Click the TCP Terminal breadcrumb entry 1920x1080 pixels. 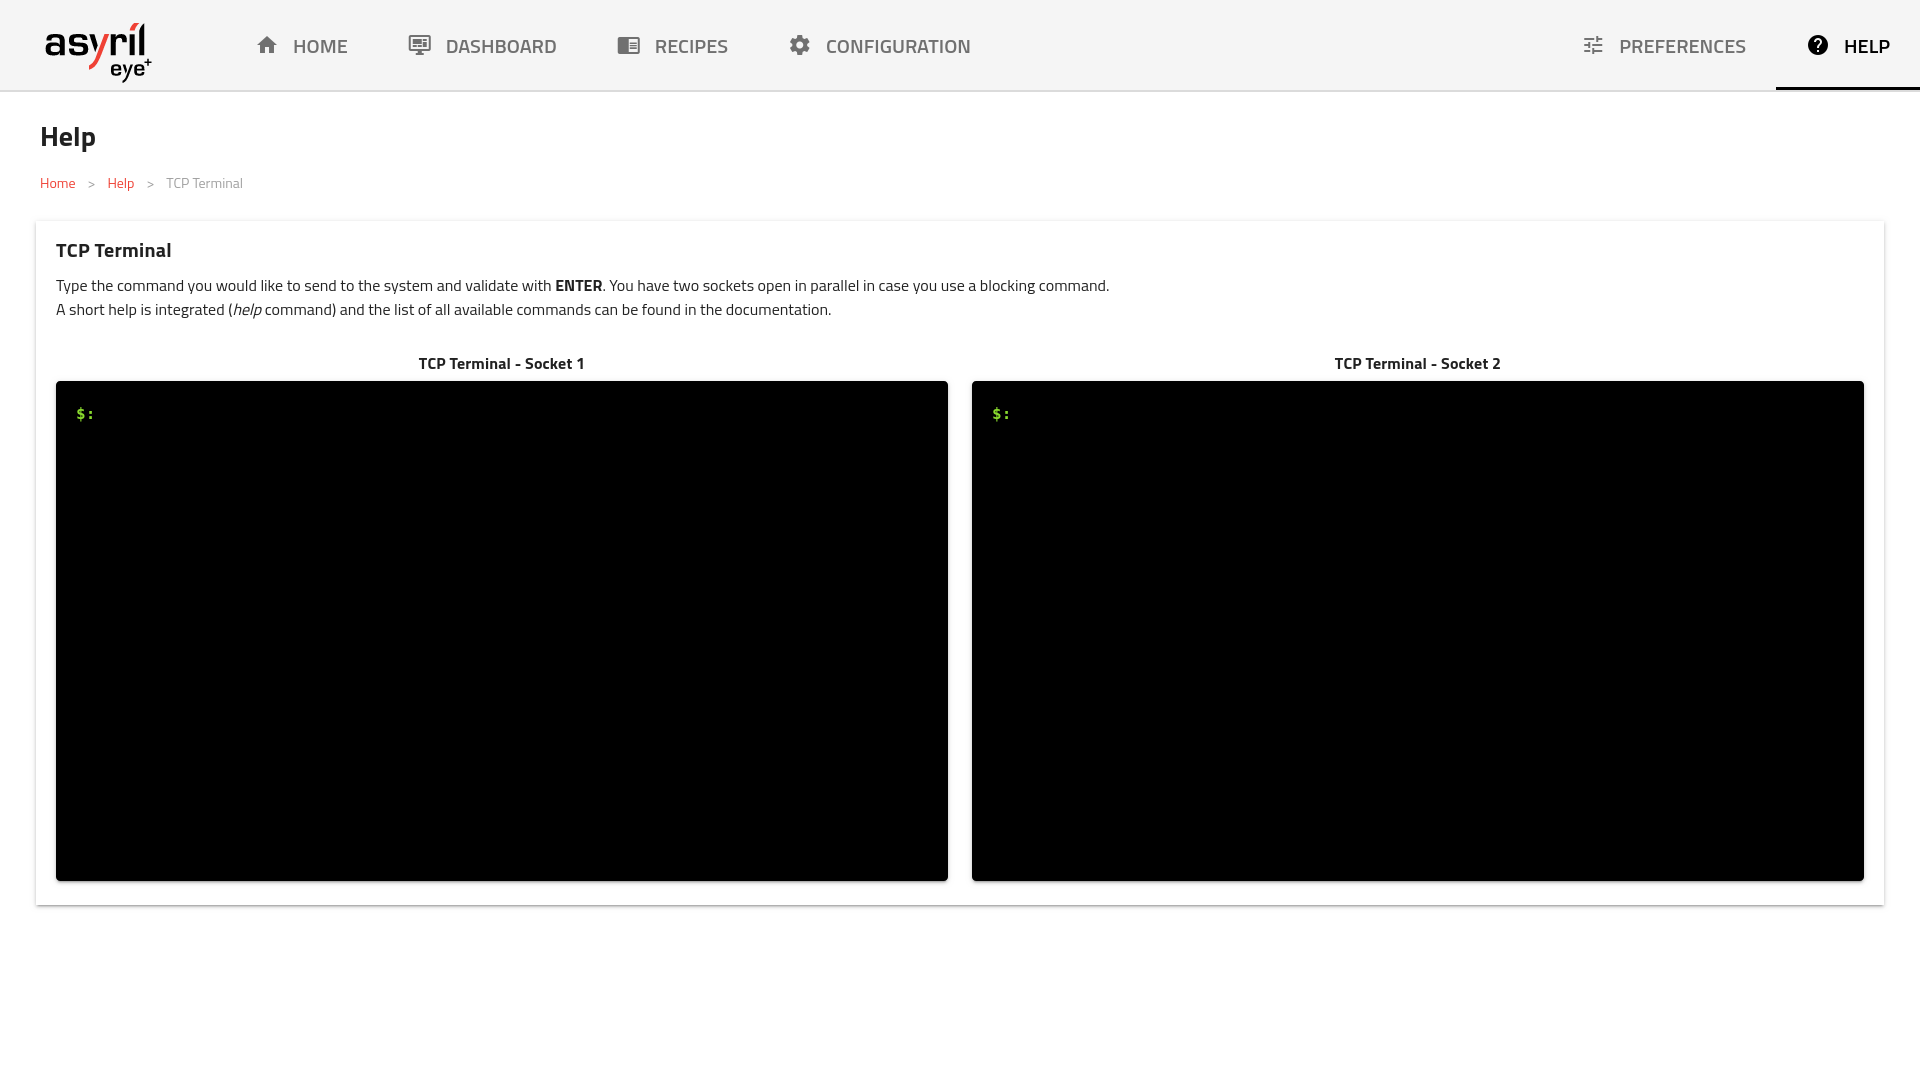[x=204, y=182]
